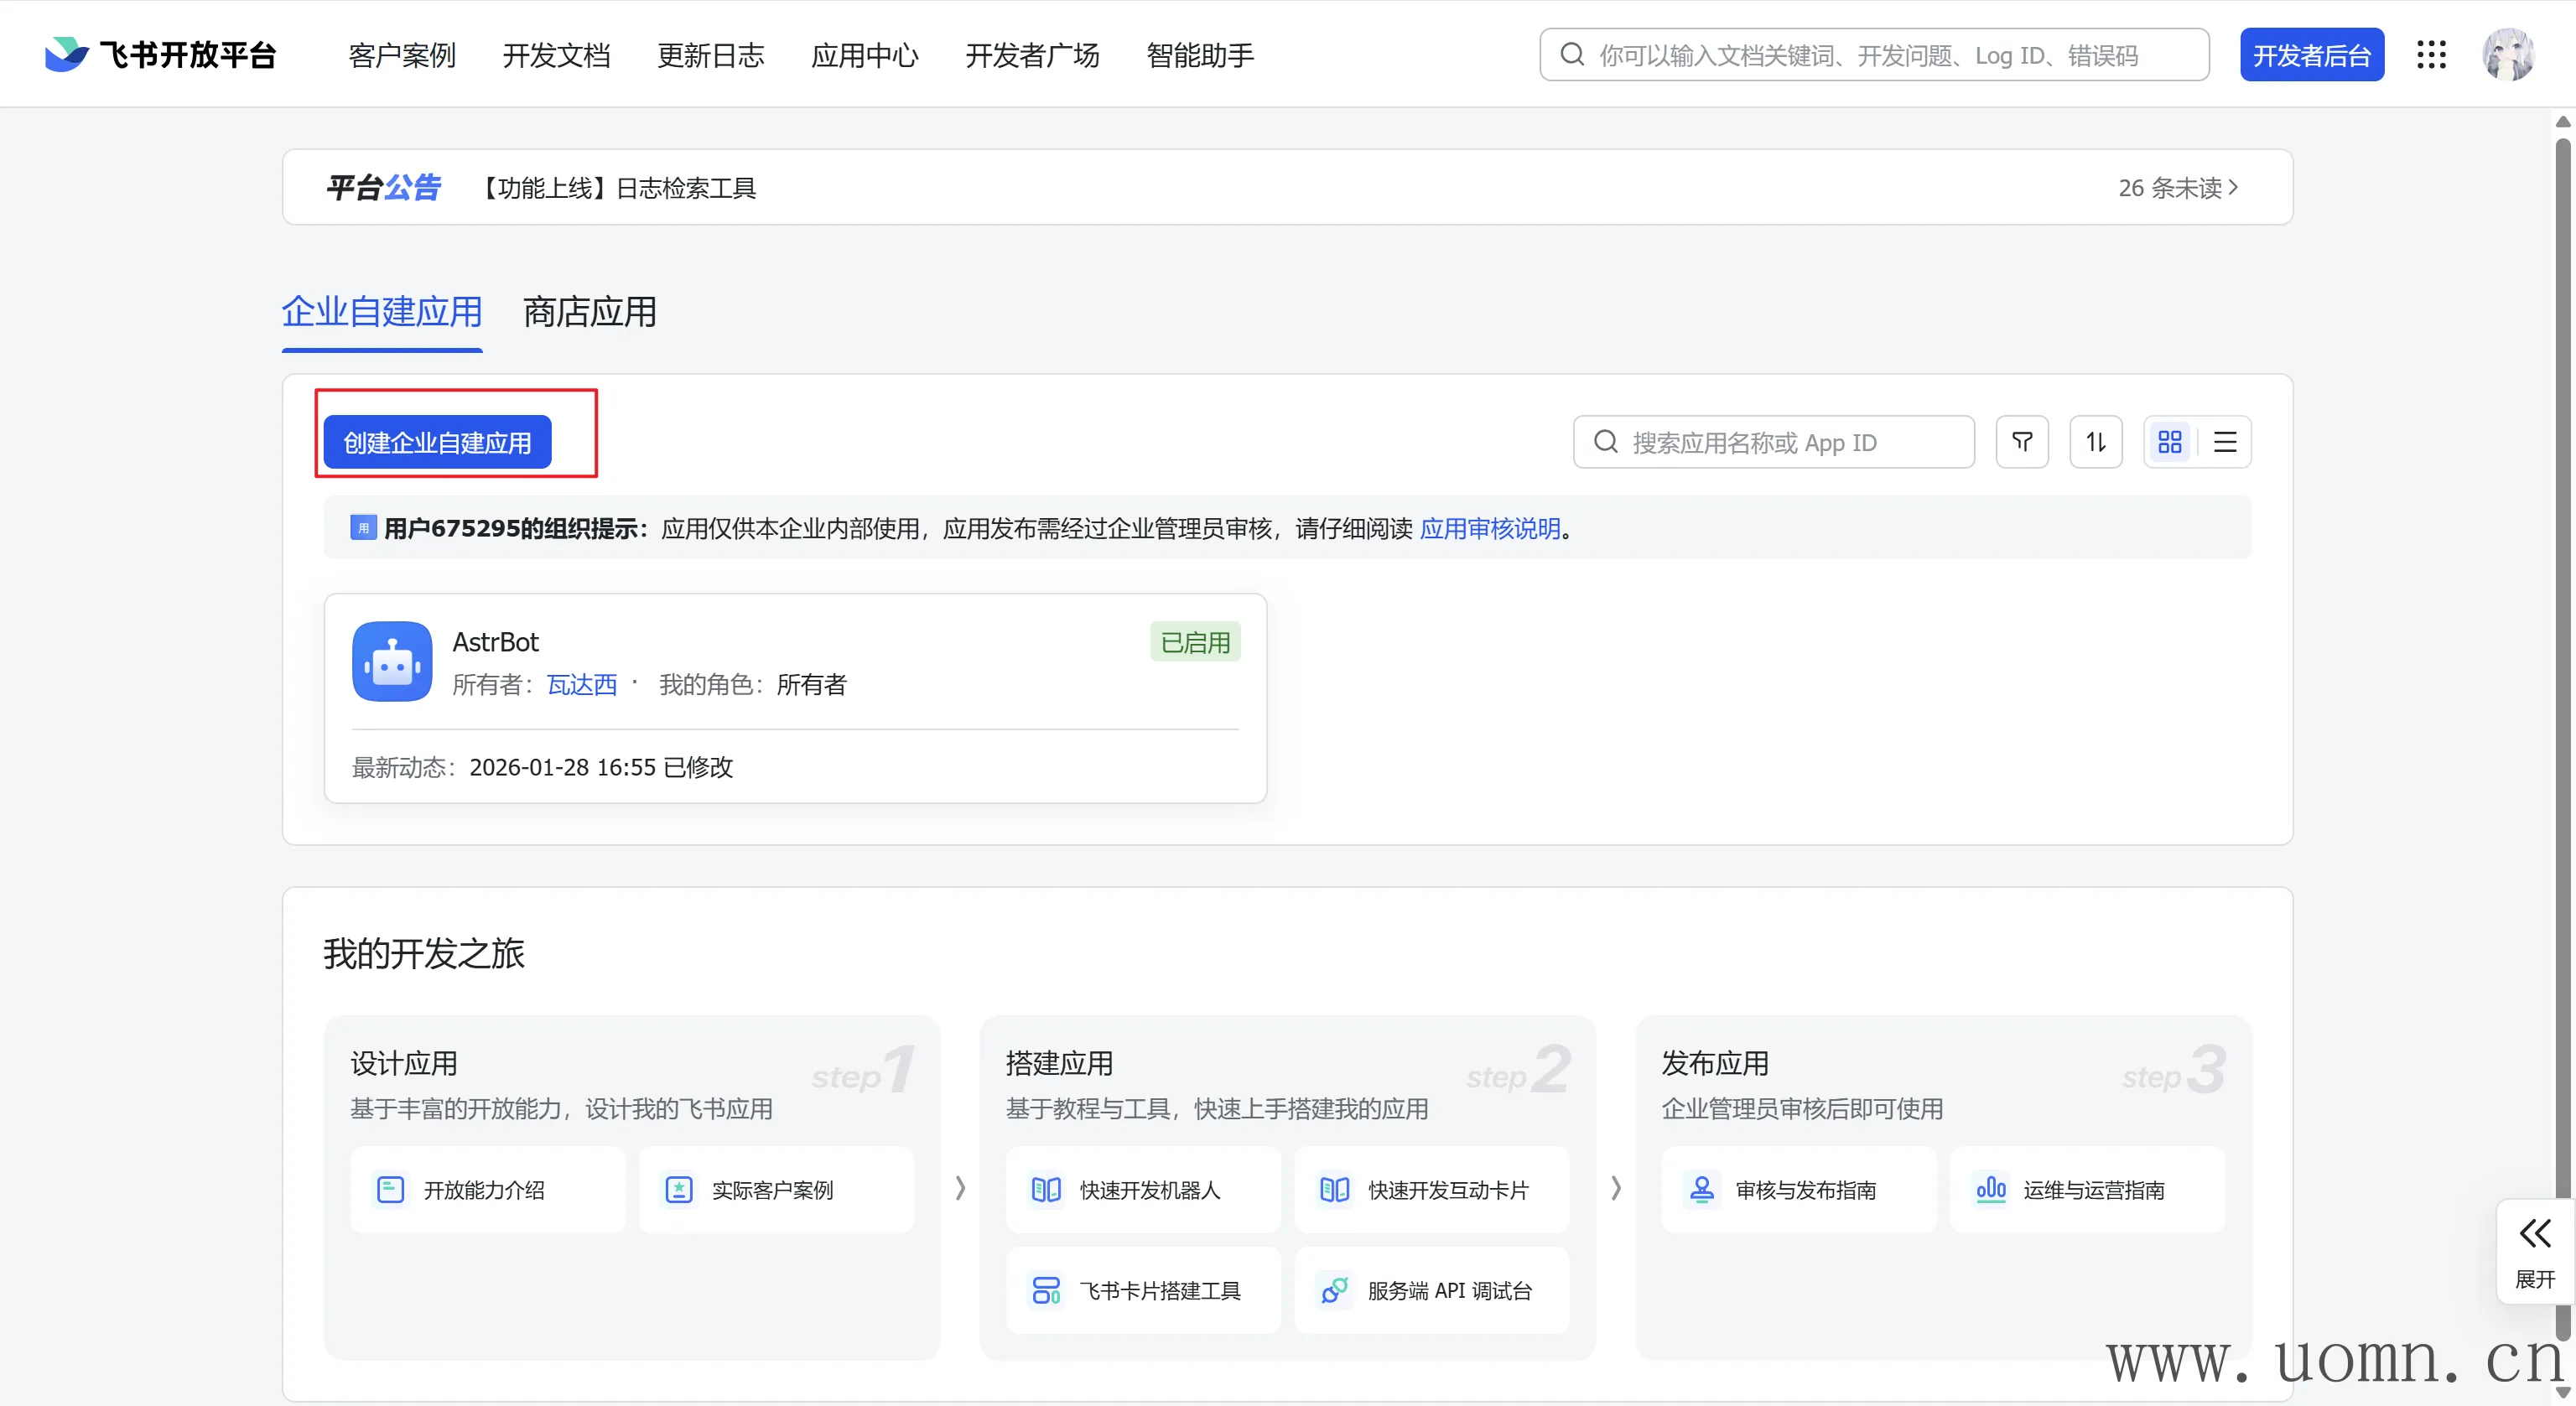The image size is (2576, 1406).
Task: Click the 开发者后台 button
Action: [x=2311, y=55]
